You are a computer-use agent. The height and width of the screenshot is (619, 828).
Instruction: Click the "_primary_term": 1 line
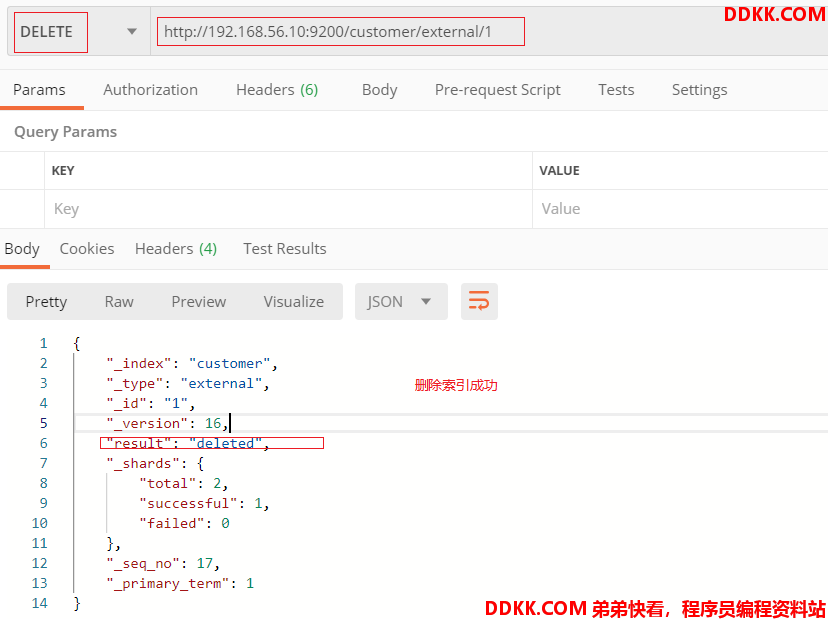(x=180, y=584)
